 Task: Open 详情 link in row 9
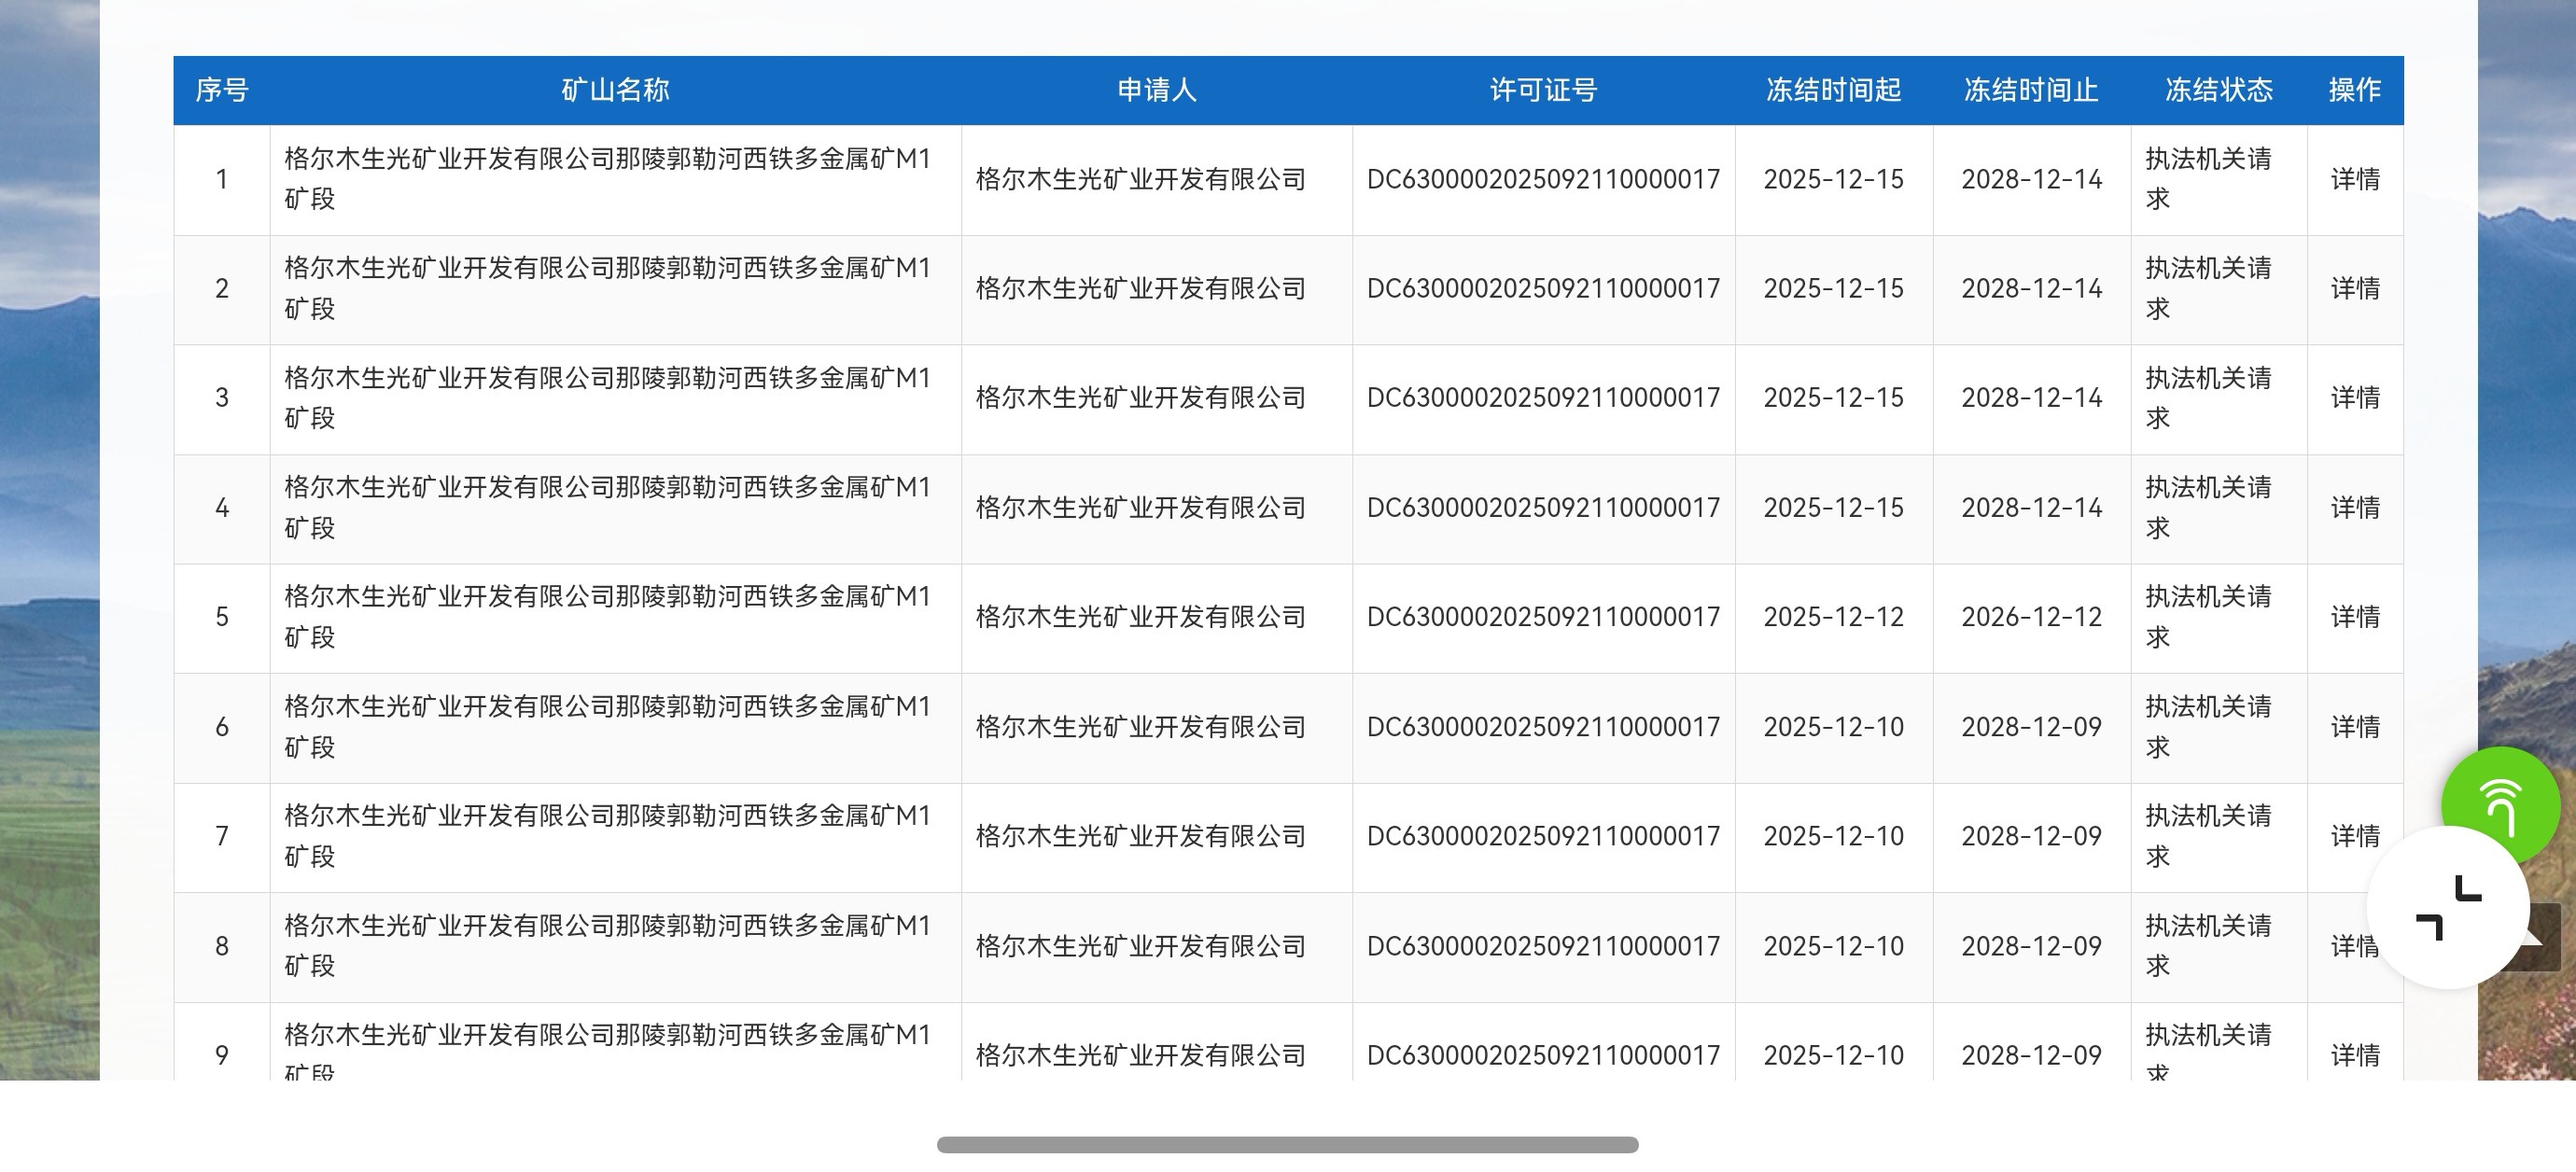click(2354, 1055)
